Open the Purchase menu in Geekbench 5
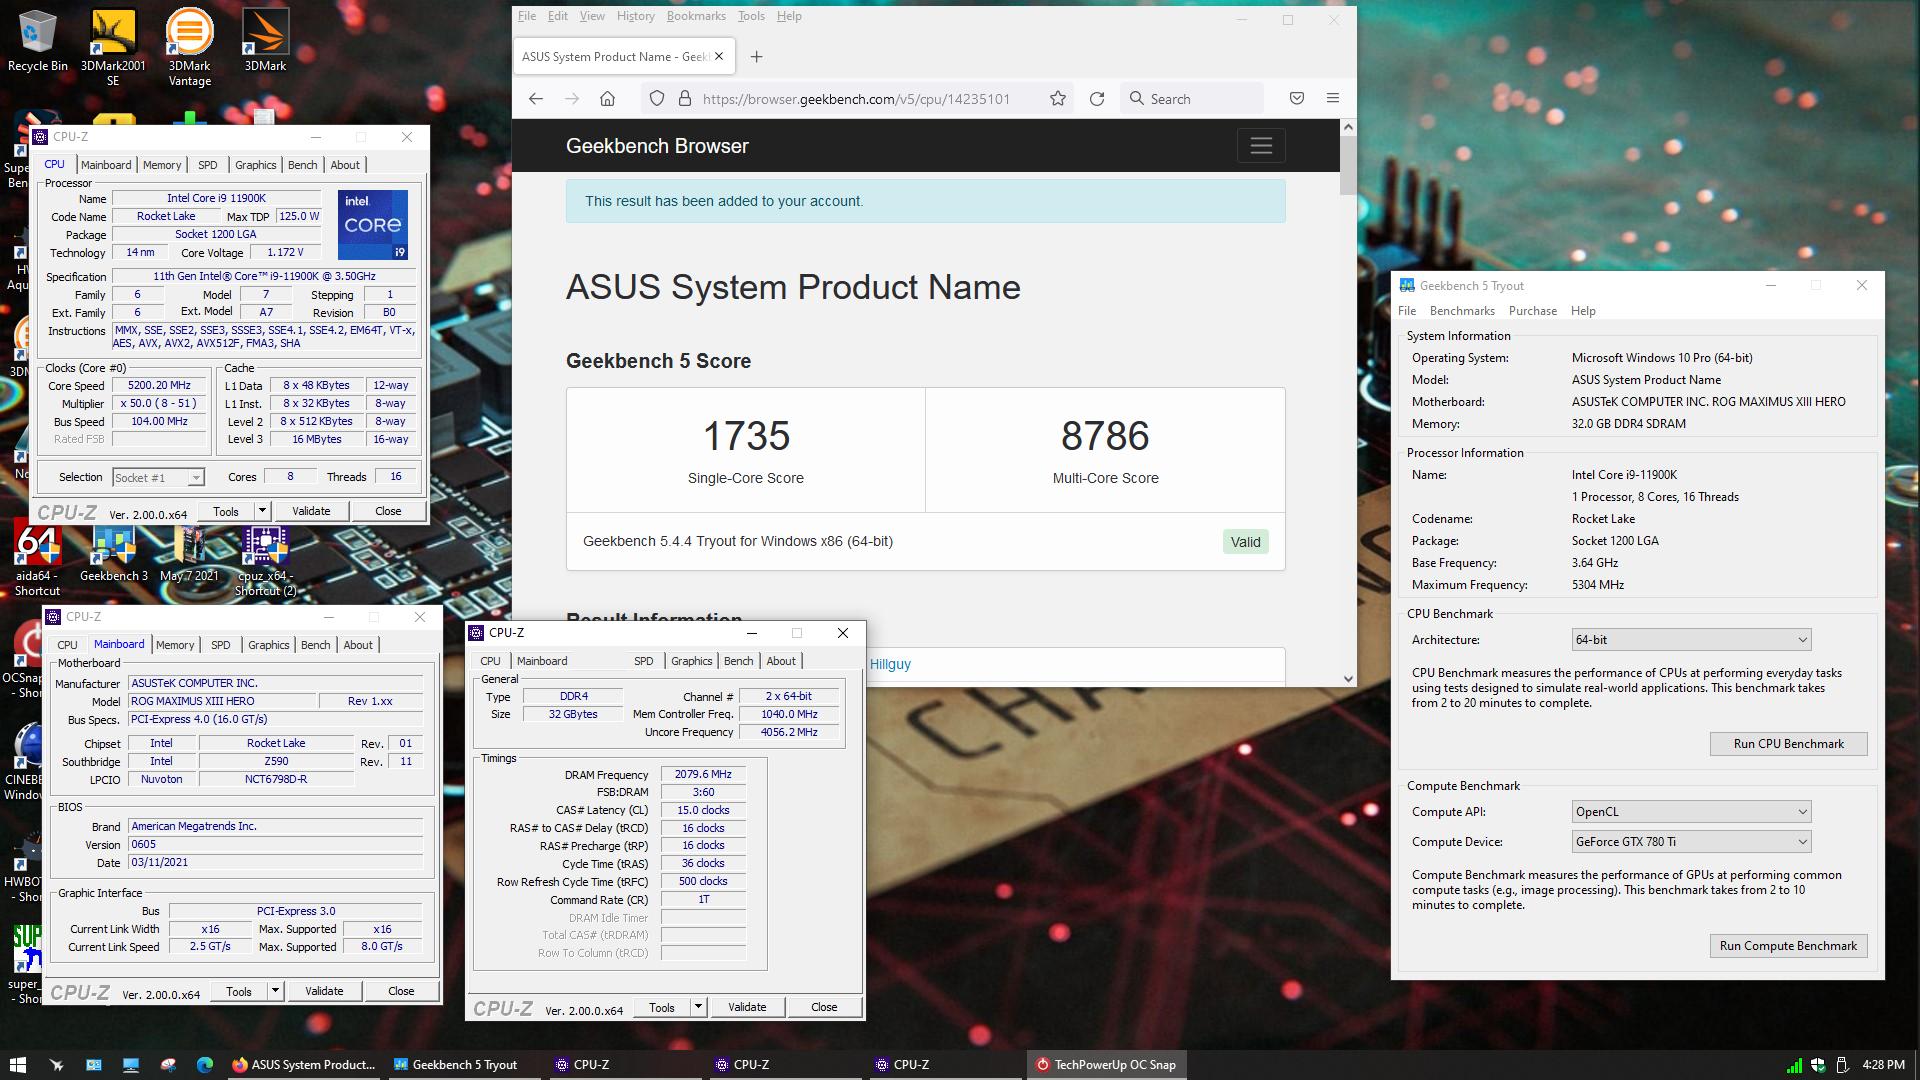The width and height of the screenshot is (1920, 1080). (x=1532, y=311)
